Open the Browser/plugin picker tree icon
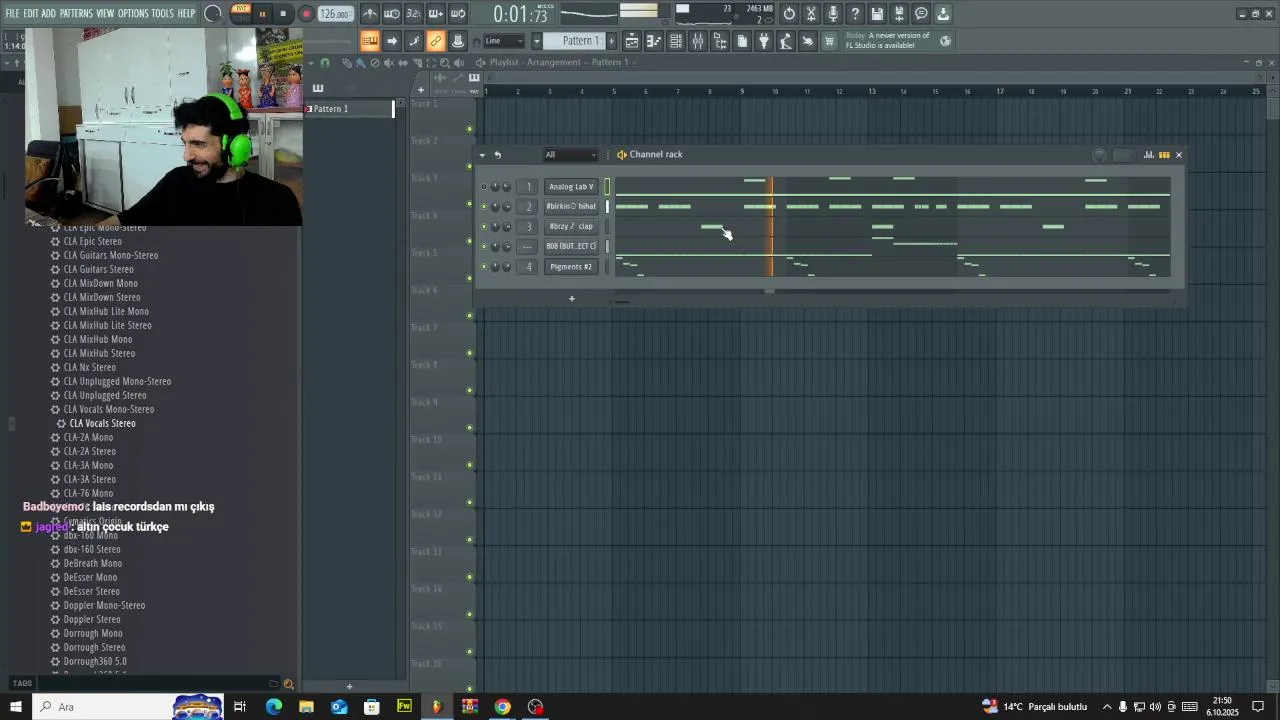Screen dimensions: 1280x720 (720, 41)
